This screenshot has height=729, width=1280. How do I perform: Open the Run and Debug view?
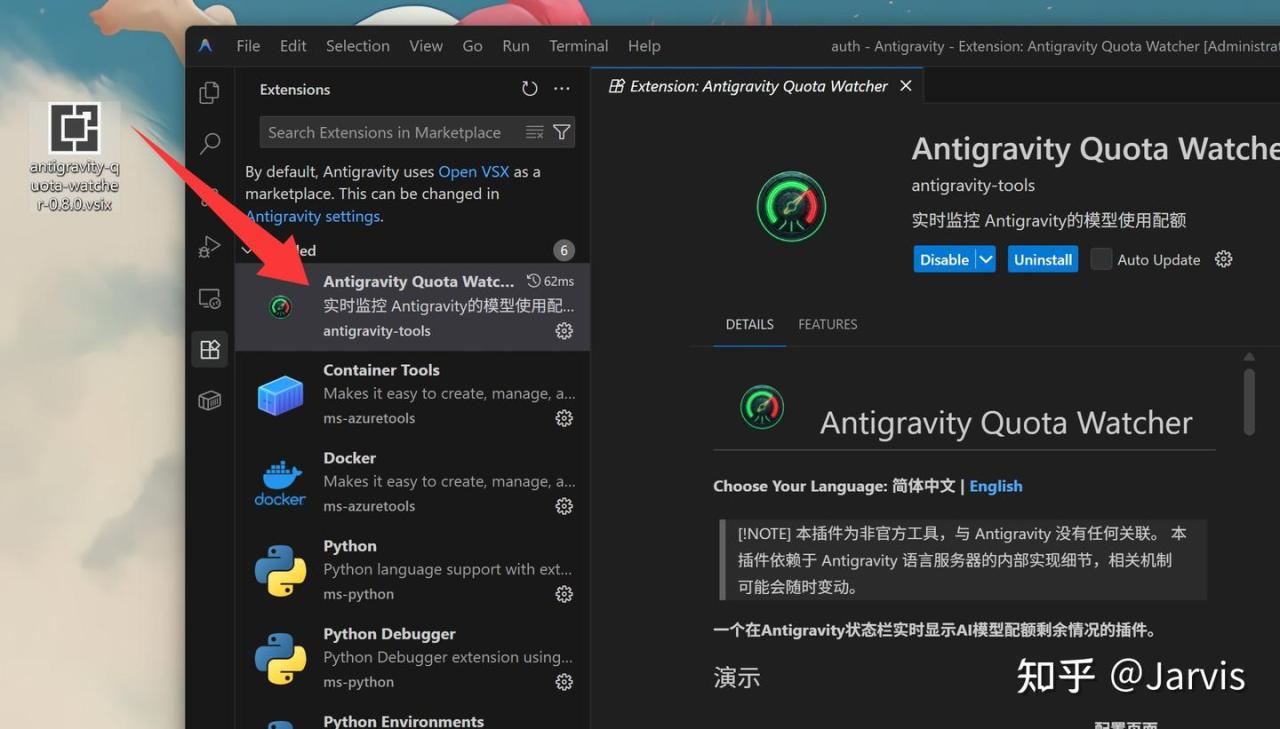(x=209, y=246)
